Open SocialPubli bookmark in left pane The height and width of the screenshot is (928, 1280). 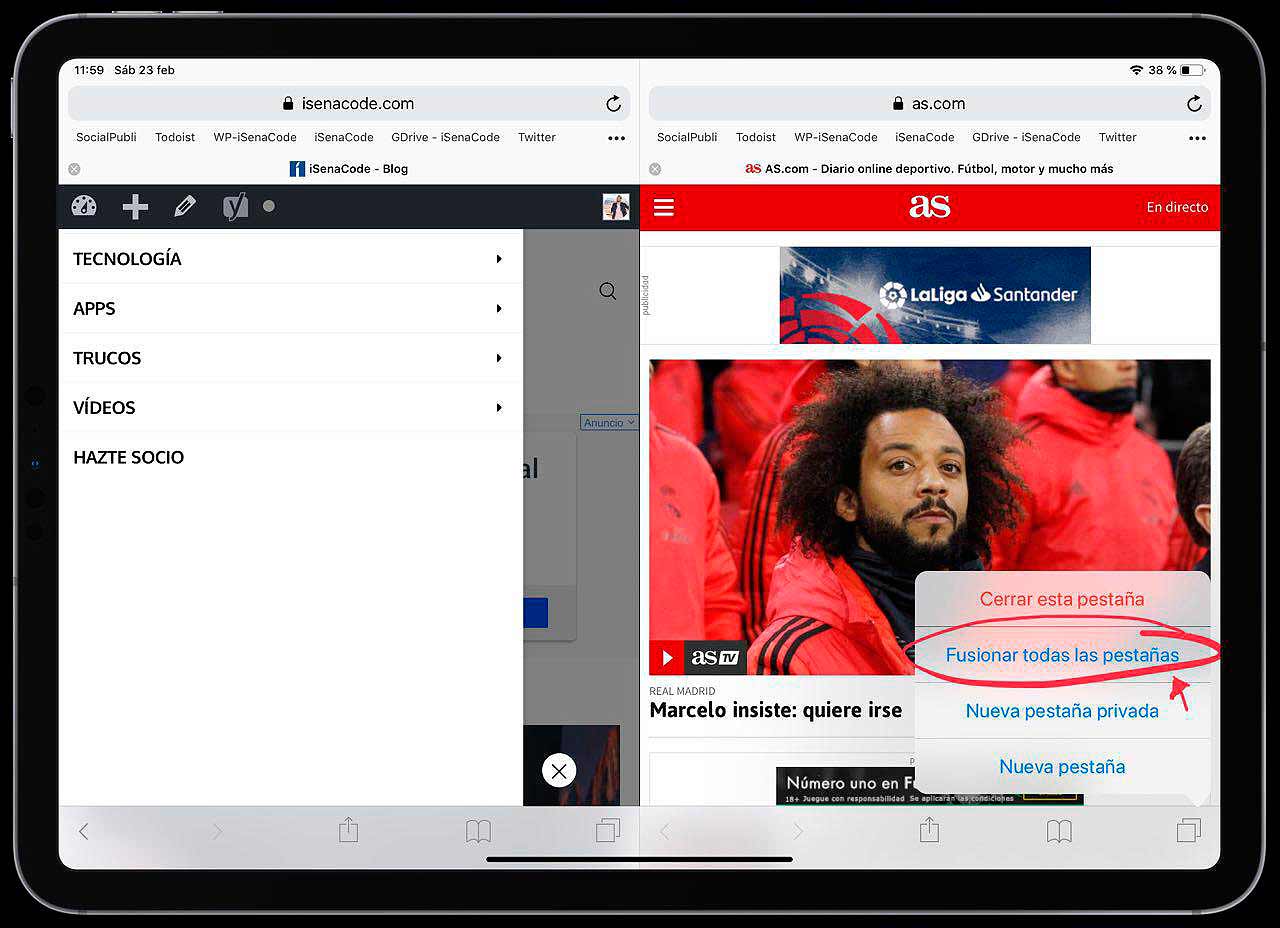click(106, 138)
